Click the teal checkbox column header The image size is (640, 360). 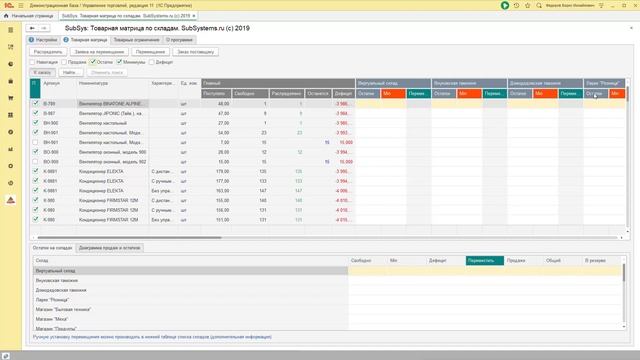35,88
